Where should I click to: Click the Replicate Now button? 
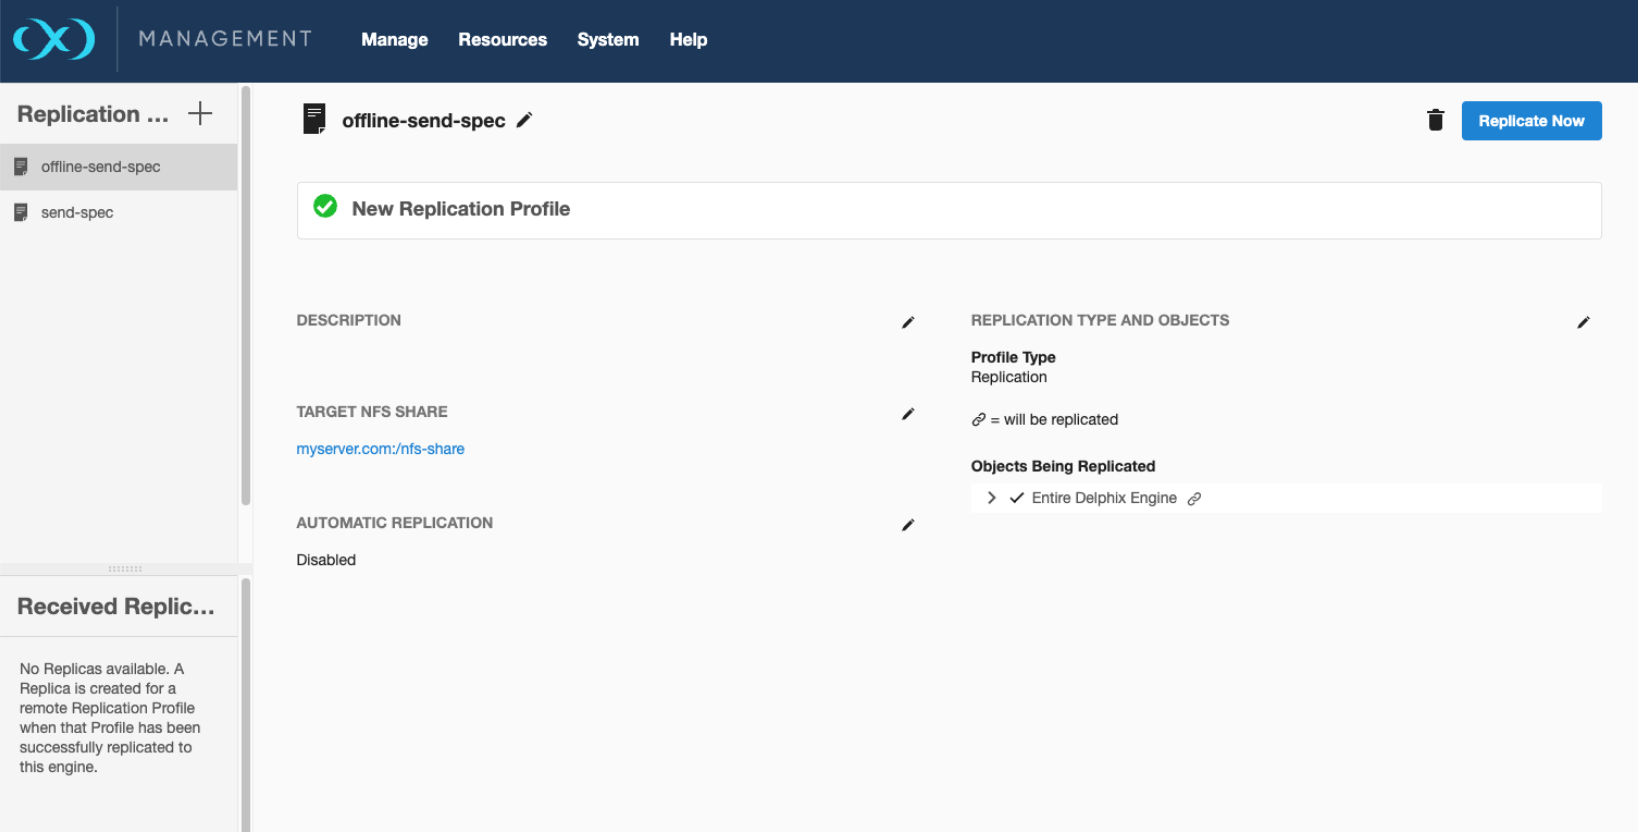[x=1531, y=121]
